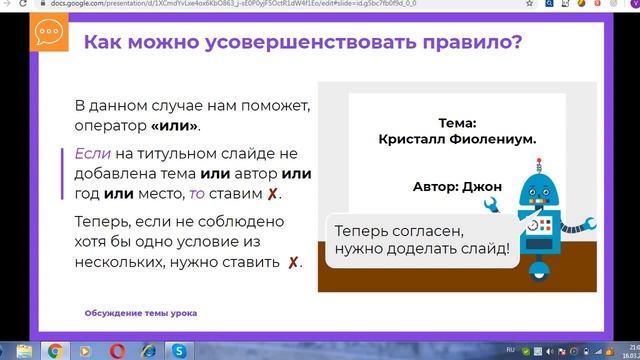Open the red browser extension icon
Screen dimensions: 640x360
coord(598,3)
